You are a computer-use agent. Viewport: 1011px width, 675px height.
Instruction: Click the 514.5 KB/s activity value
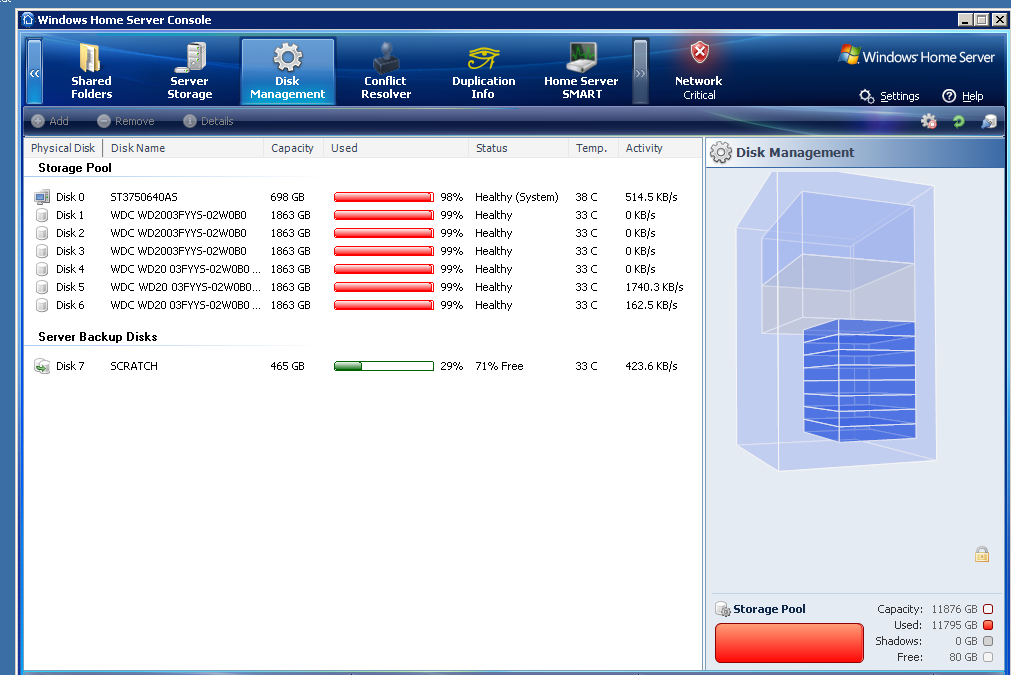651,197
